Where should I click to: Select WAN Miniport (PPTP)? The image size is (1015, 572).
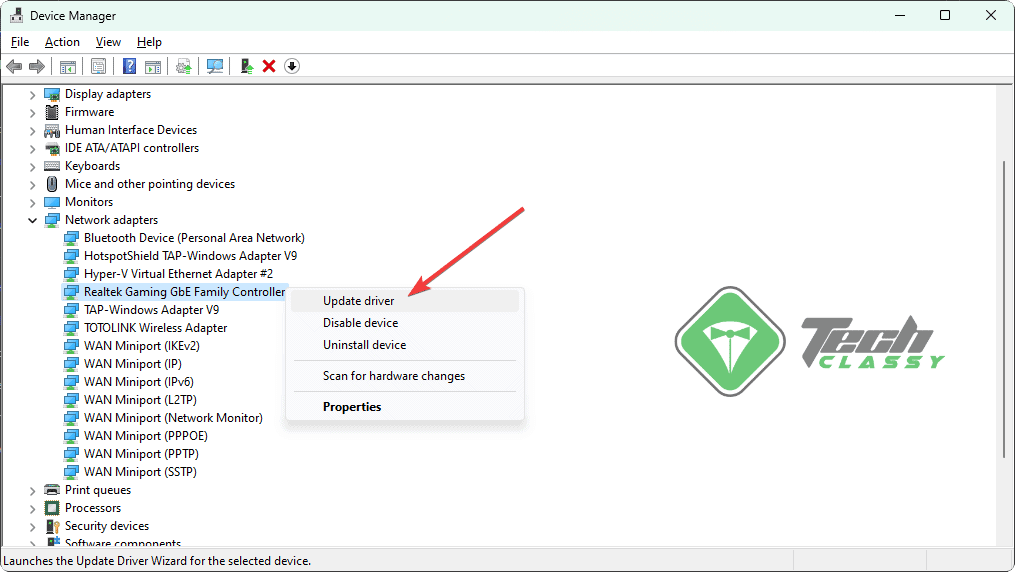pyautogui.click(x=141, y=454)
